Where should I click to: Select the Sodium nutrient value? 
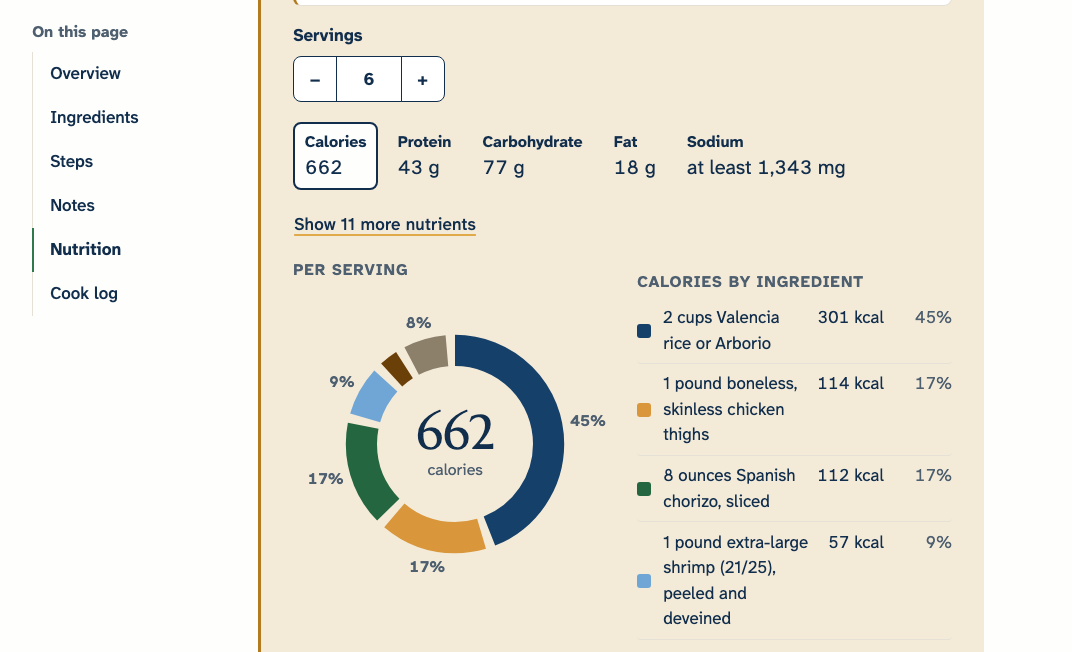coord(766,156)
